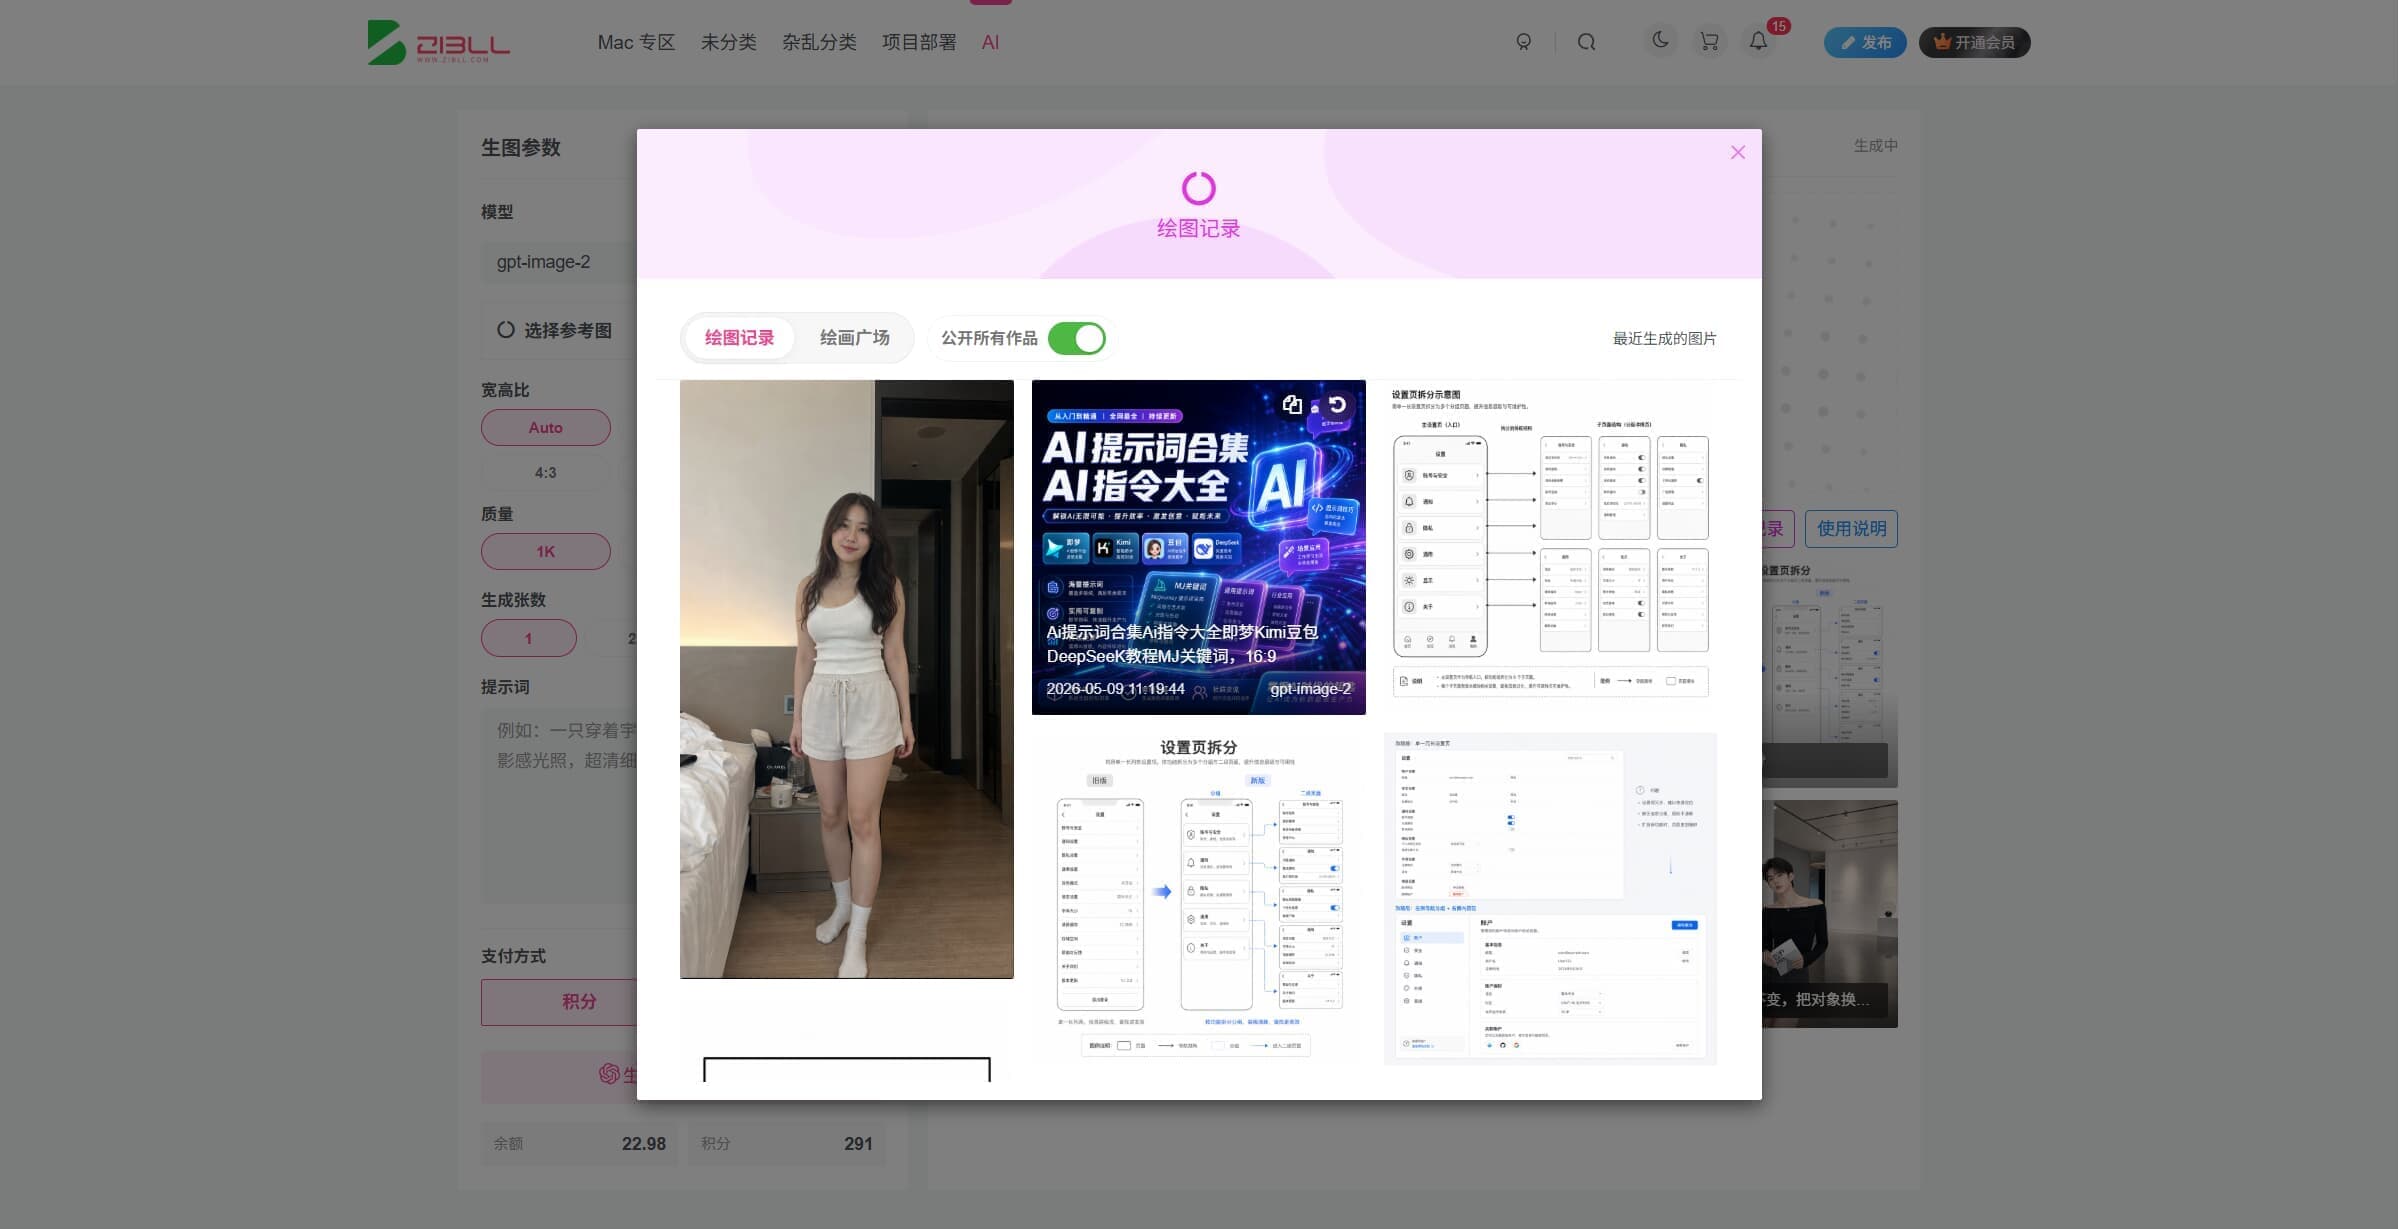Close the 绘图记录 dialog
The image size is (2398, 1229).
[1738, 152]
